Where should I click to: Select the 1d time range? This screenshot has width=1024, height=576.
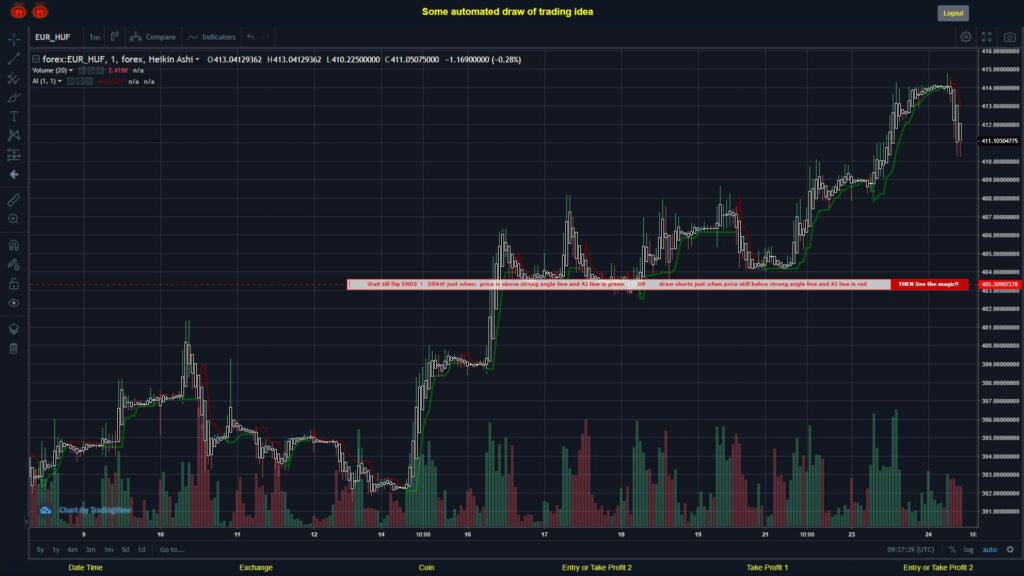tap(142, 550)
